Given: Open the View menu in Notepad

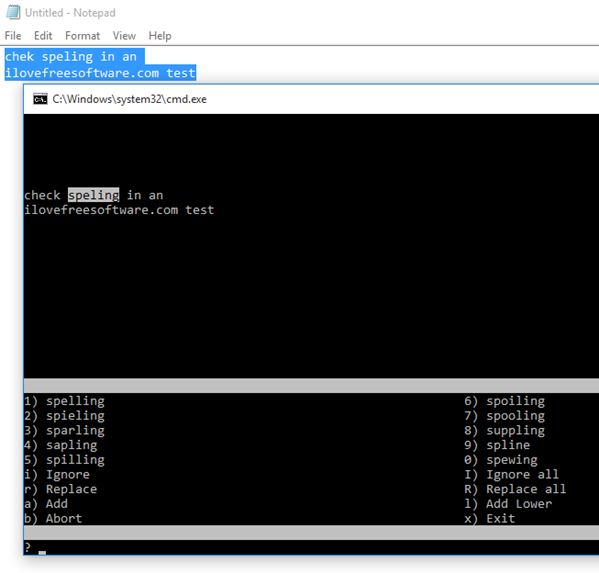Looking at the screenshot, I should [x=124, y=36].
